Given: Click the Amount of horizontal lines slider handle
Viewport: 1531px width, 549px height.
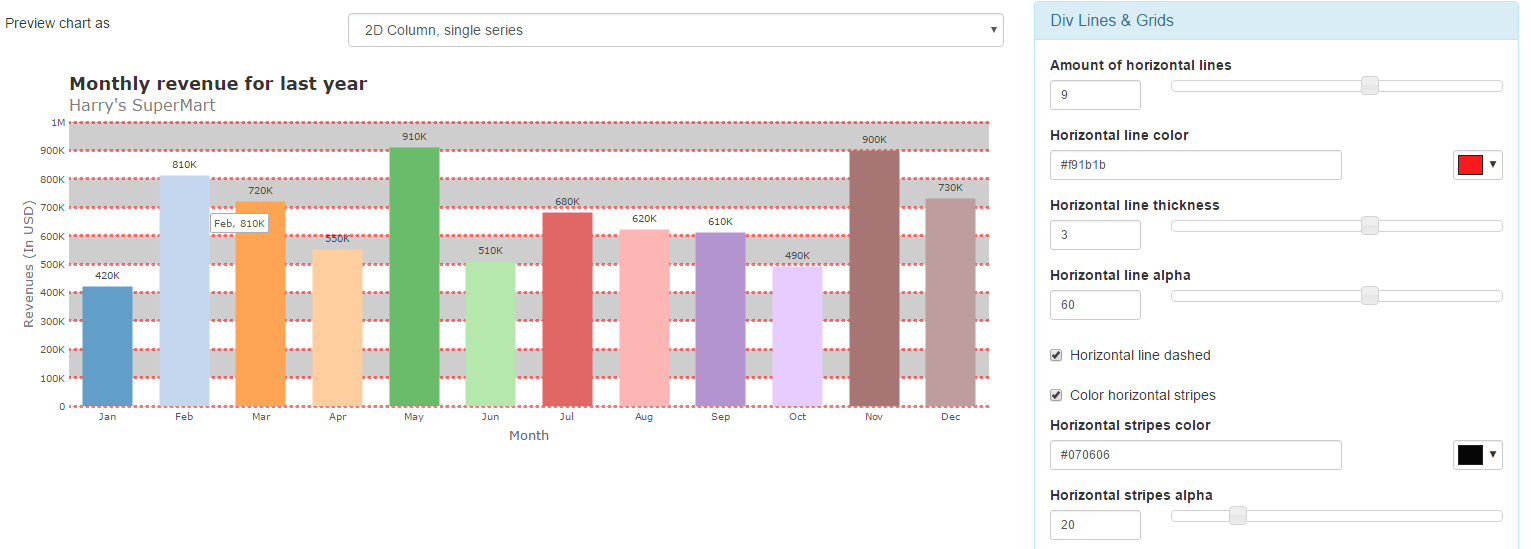Looking at the screenshot, I should click(x=1370, y=86).
